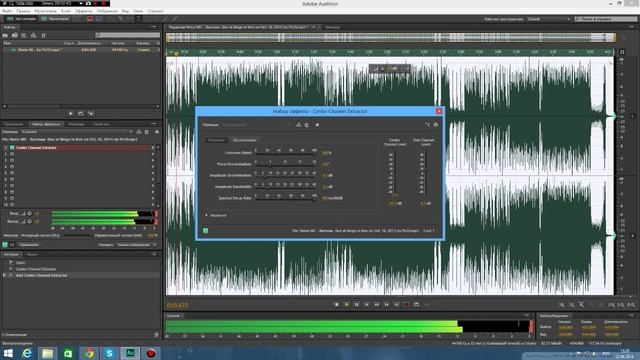Open the Файл menu
The width and height of the screenshot is (640, 360).
(7, 11)
